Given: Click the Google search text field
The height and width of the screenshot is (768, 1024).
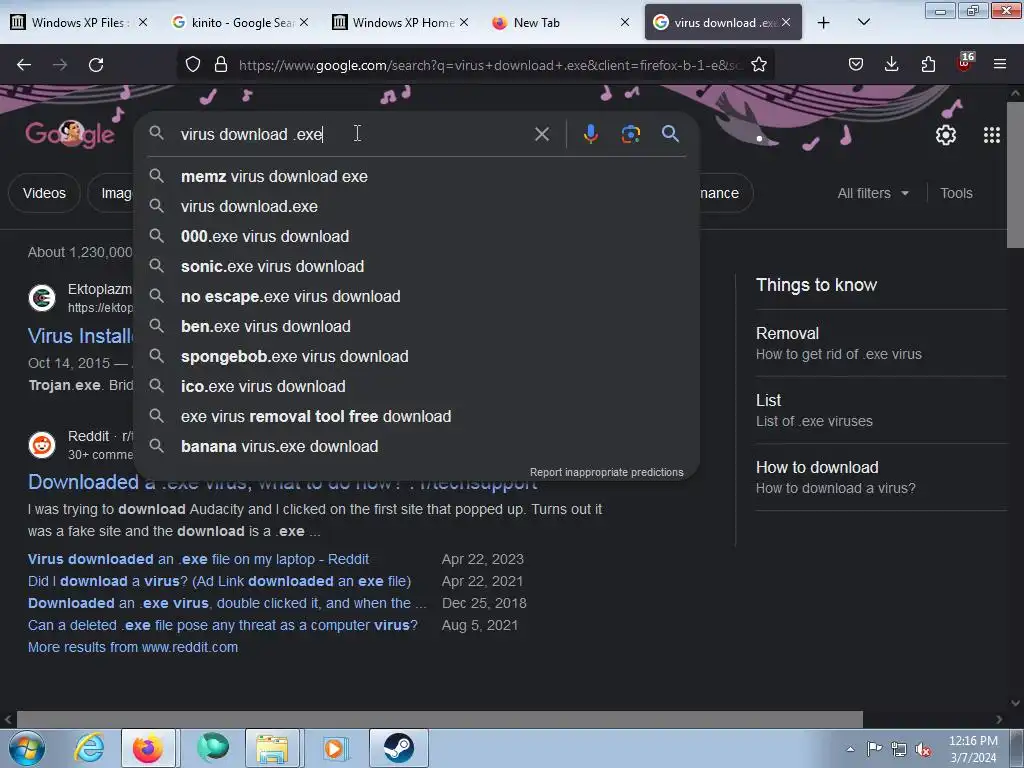Looking at the screenshot, I should tap(353, 134).
